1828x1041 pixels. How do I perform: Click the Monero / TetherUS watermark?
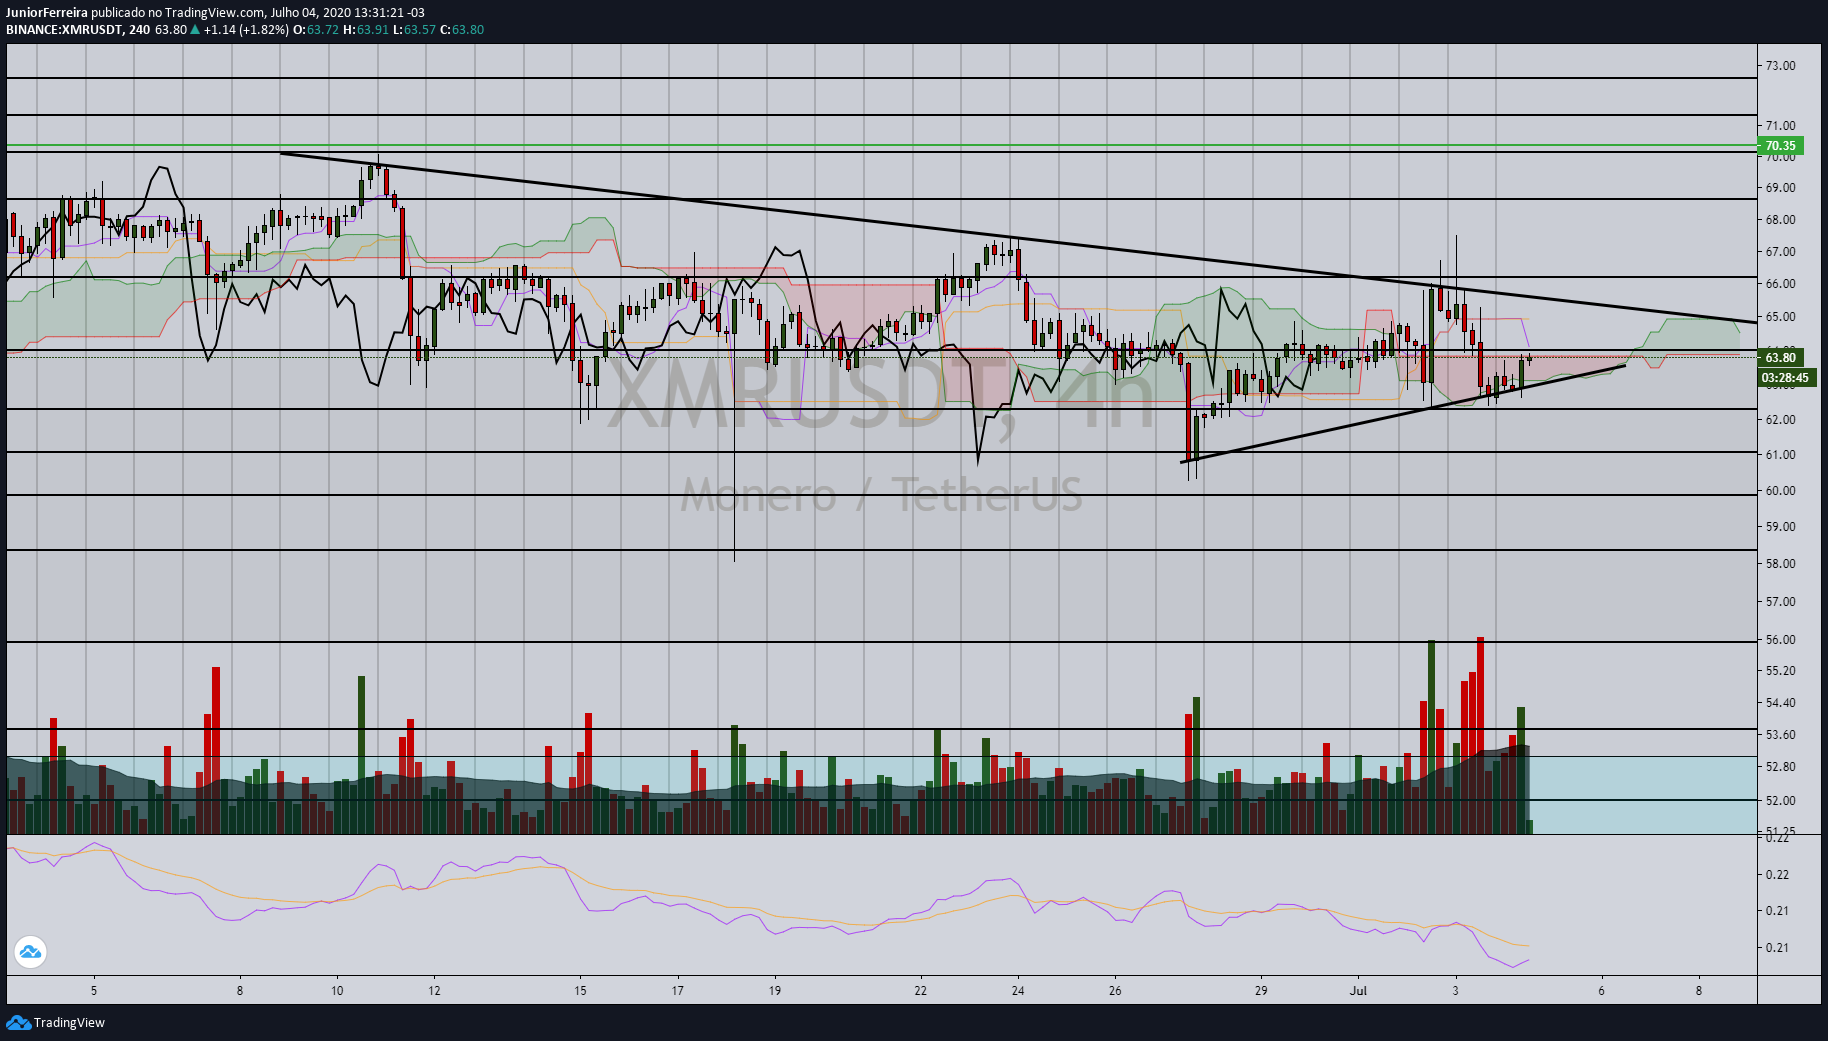click(x=881, y=495)
